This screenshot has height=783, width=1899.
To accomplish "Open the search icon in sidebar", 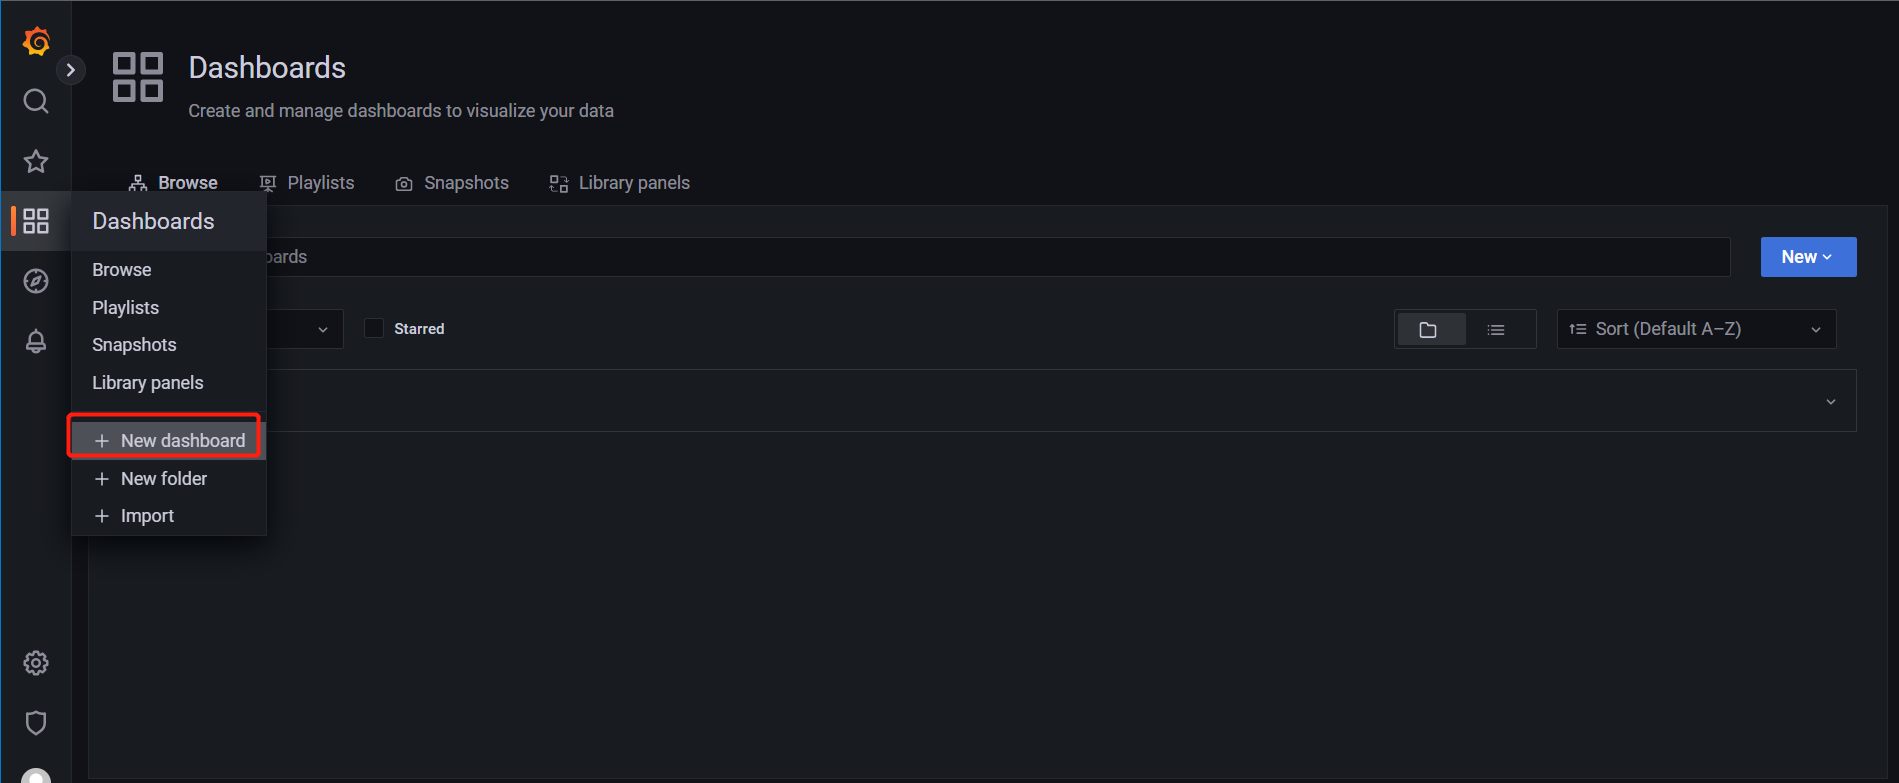I will click(x=36, y=101).
